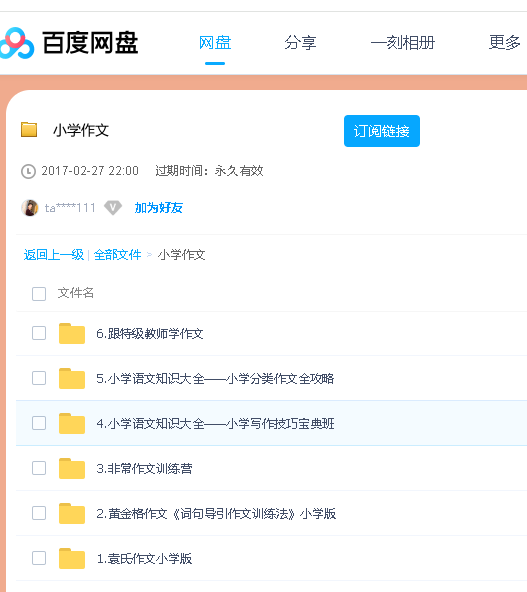The height and width of the screenshot is (592, 527).
Task: Click the 百度网盘 title text
Action: coord(90,43)
